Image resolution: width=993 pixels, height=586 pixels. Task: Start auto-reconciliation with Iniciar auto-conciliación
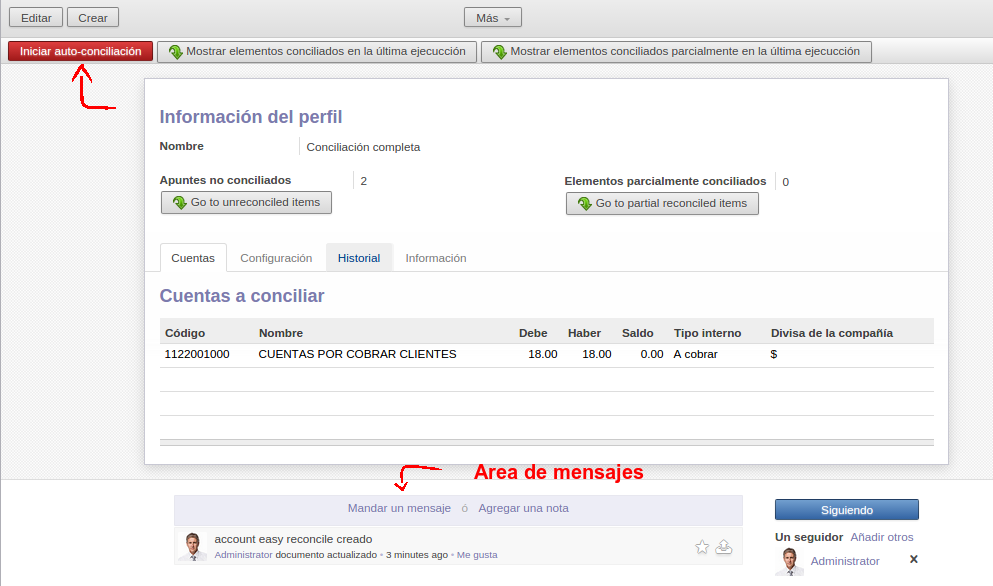80,51
